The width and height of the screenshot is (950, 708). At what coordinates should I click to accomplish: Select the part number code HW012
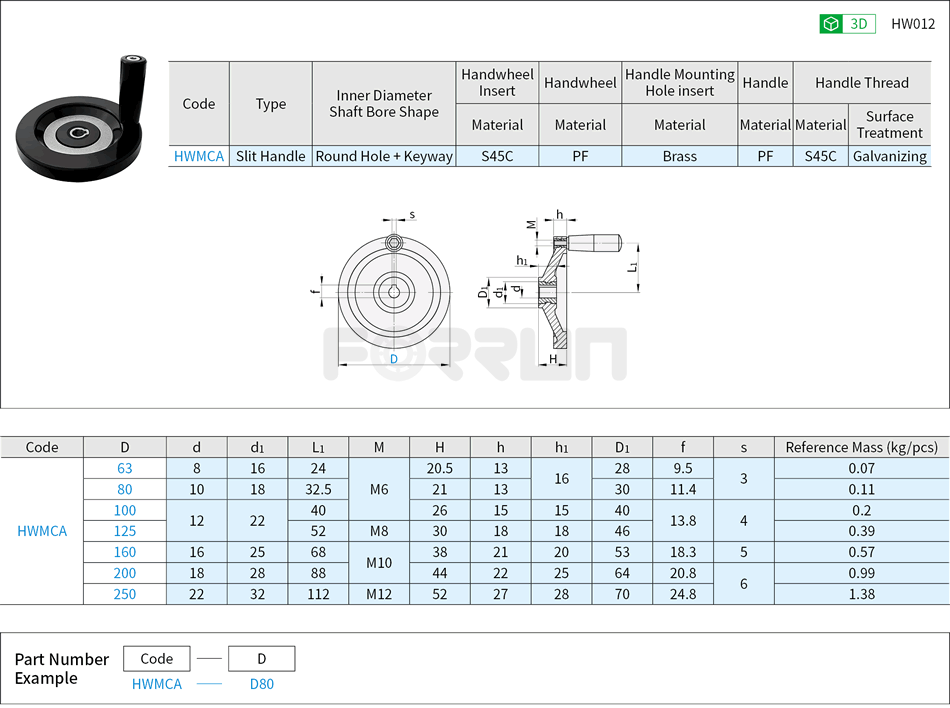tap(912, 22)
